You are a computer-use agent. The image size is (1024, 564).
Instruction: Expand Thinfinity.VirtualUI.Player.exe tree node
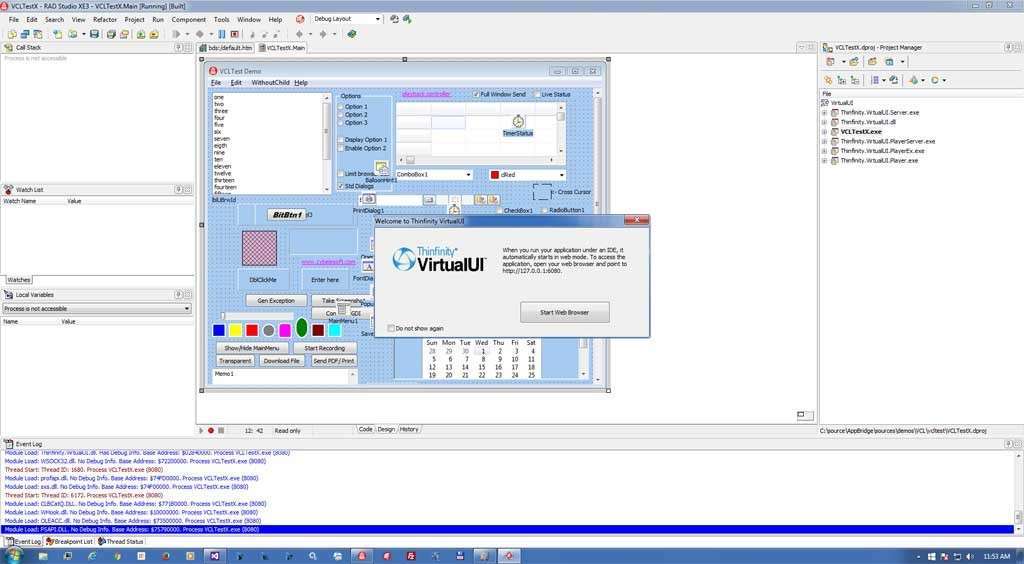click(824, 161)
